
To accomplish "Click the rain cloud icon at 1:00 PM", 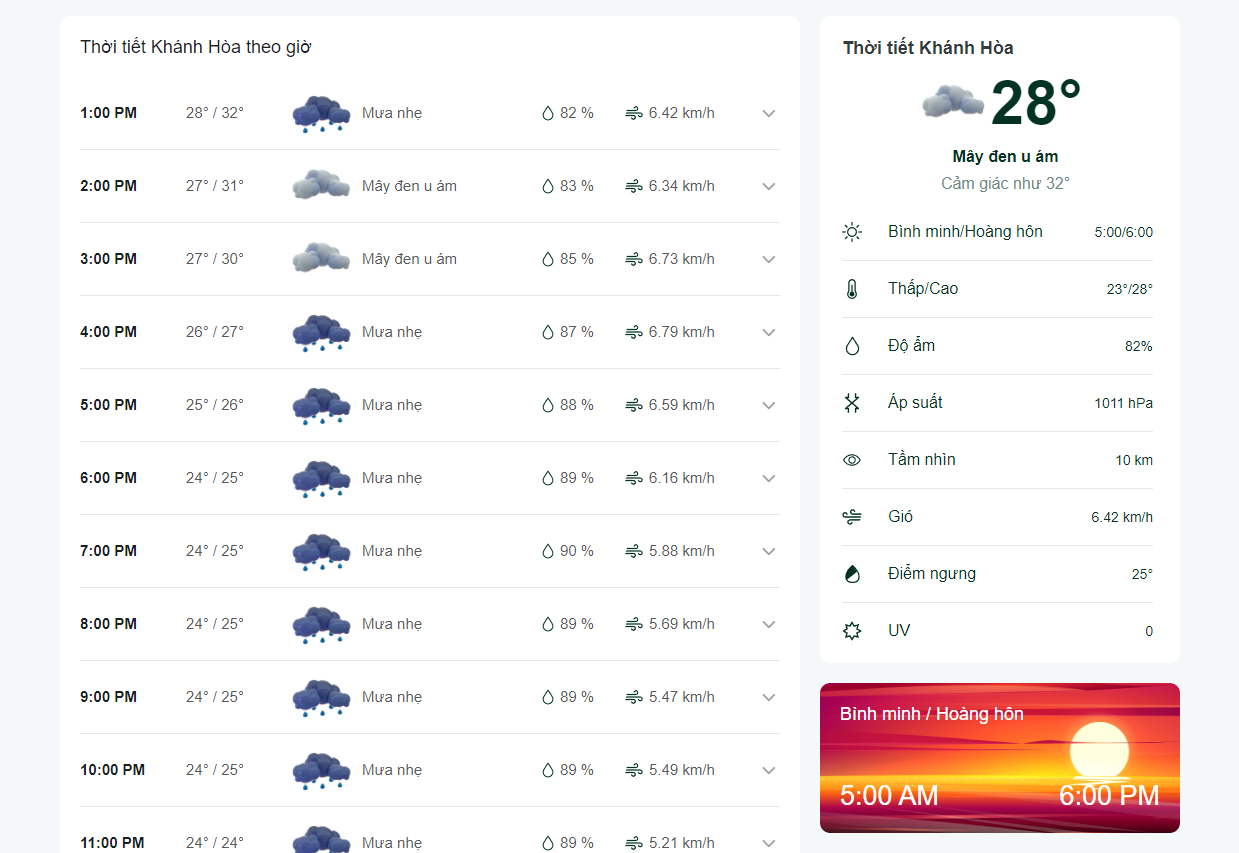I will click(x=321, y=114).
